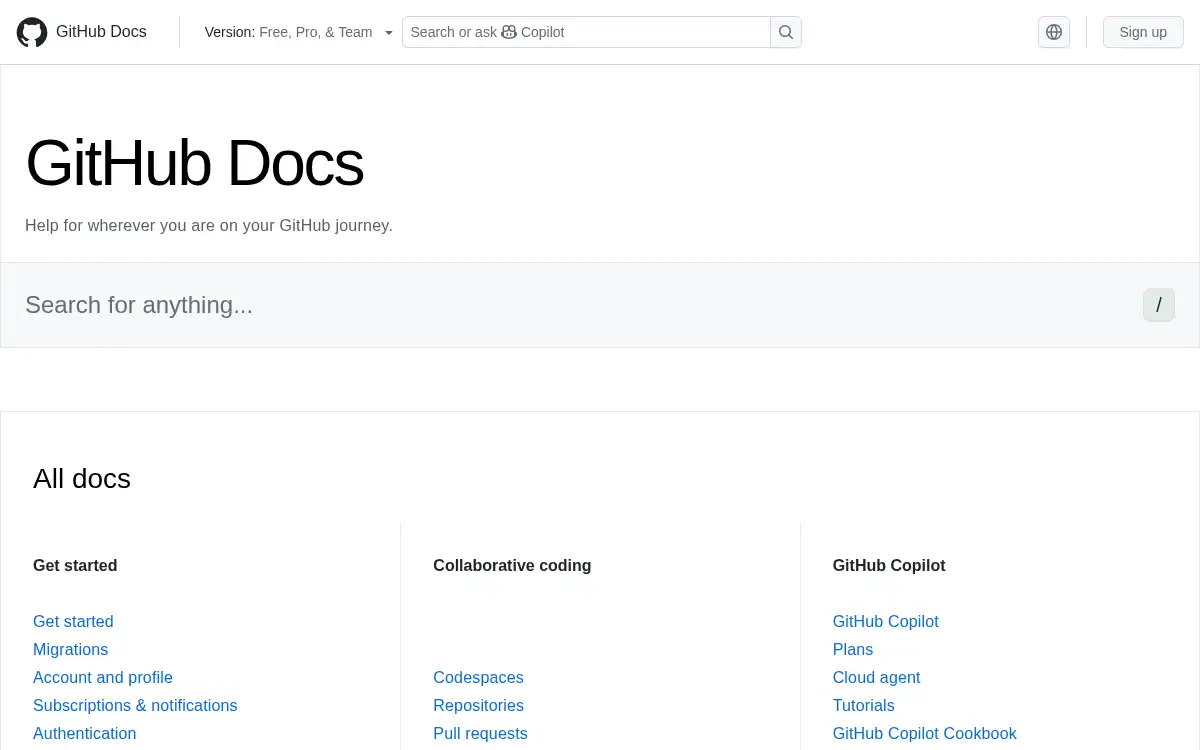Click the All docs heading
Screen dimensions: 1200x750
tap(82, 478)
